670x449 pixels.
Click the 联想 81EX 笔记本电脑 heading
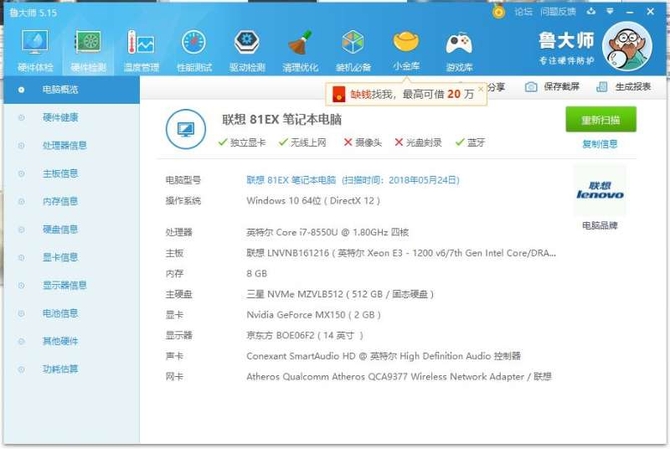pos(282,119)
